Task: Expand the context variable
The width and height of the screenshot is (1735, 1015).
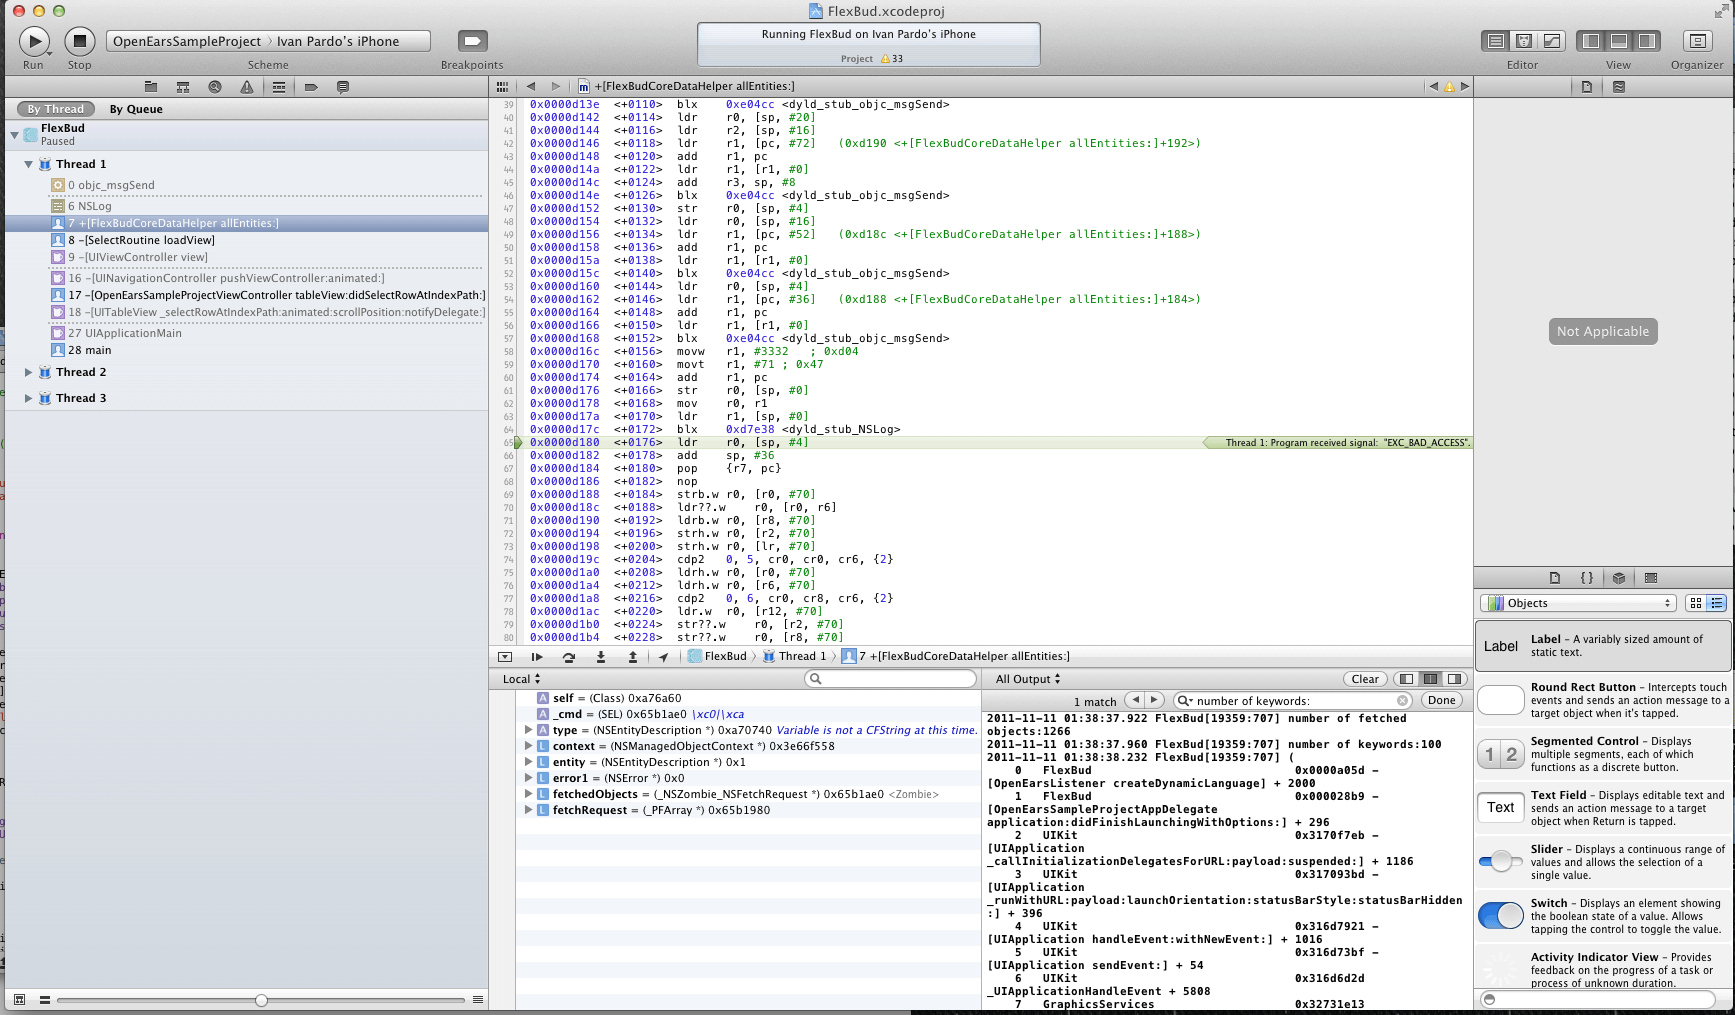Action: (528, 746)
